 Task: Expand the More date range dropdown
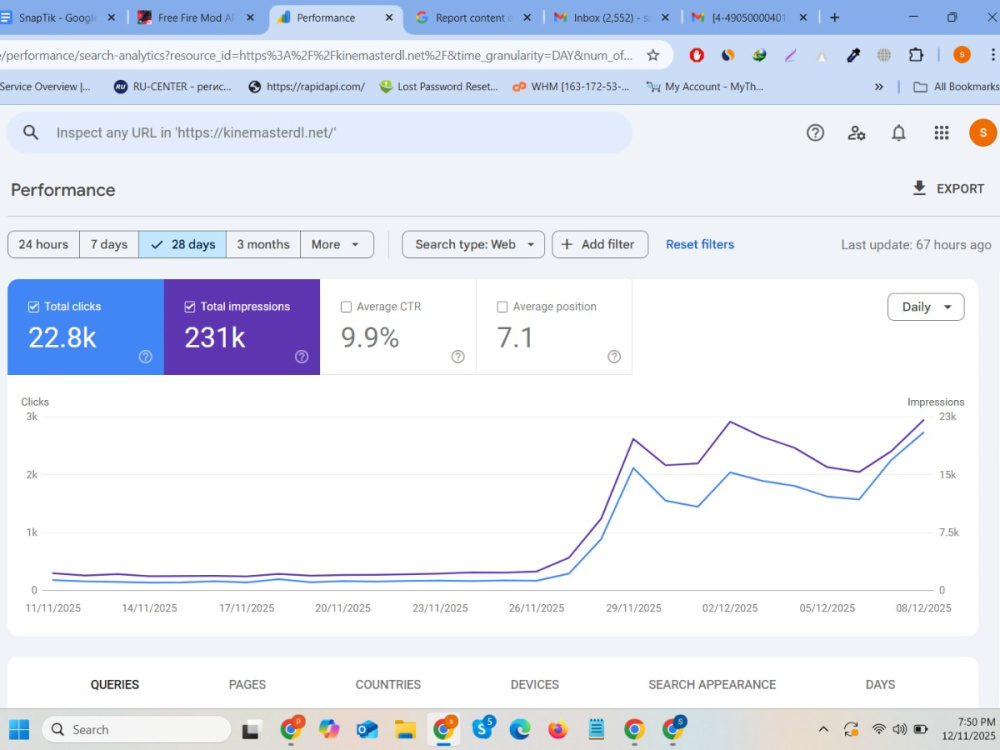[x=337, y=244]
